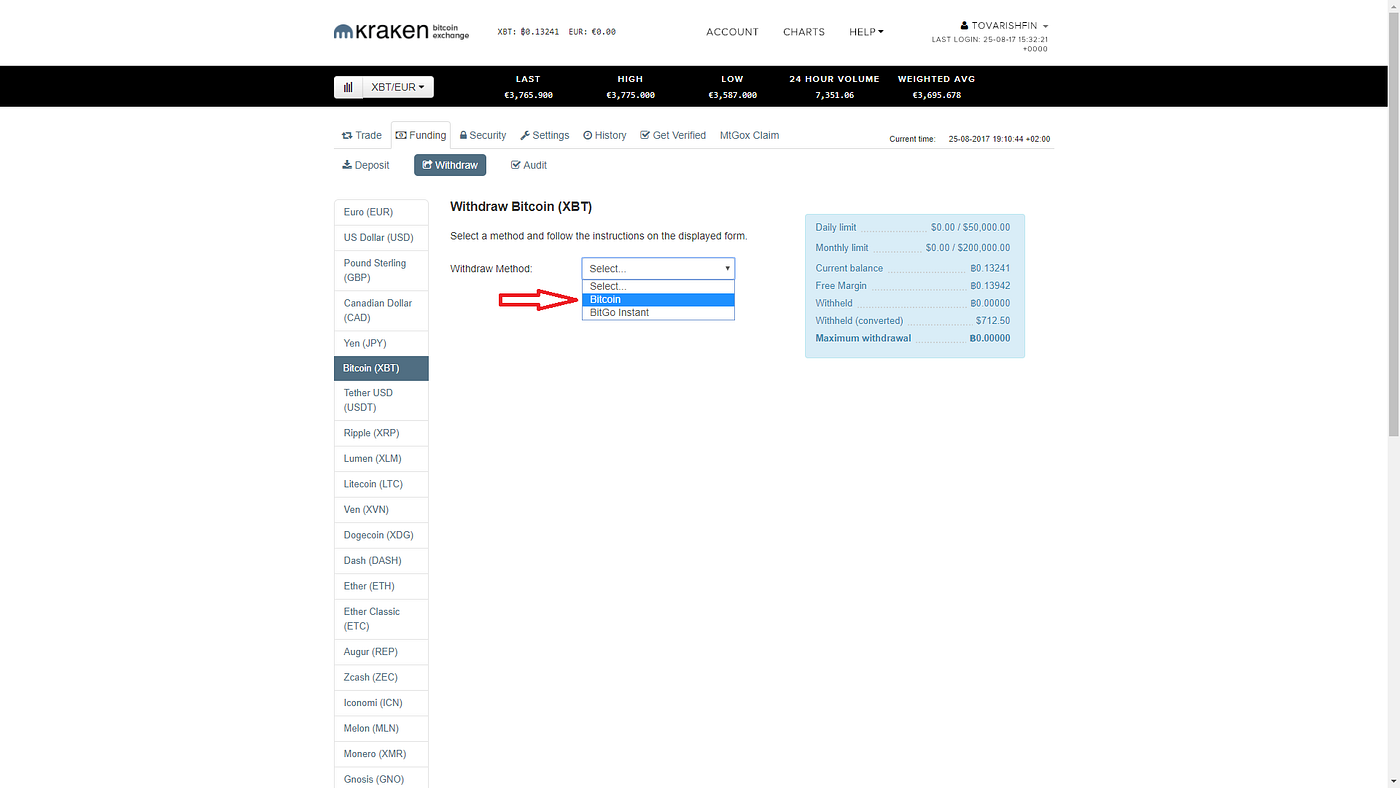Open the Audit sub-tab
Image resolution: width=1400 pixels, height=788 pixels.
pos(529,165)
